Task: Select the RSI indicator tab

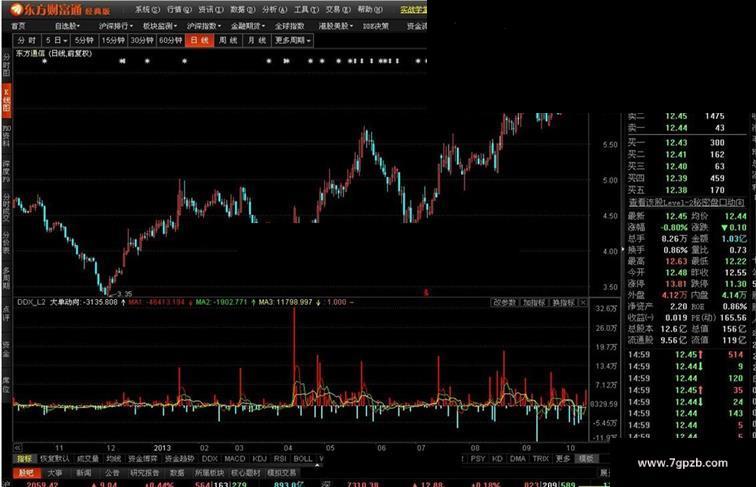Action: click(x=280, y=459)
